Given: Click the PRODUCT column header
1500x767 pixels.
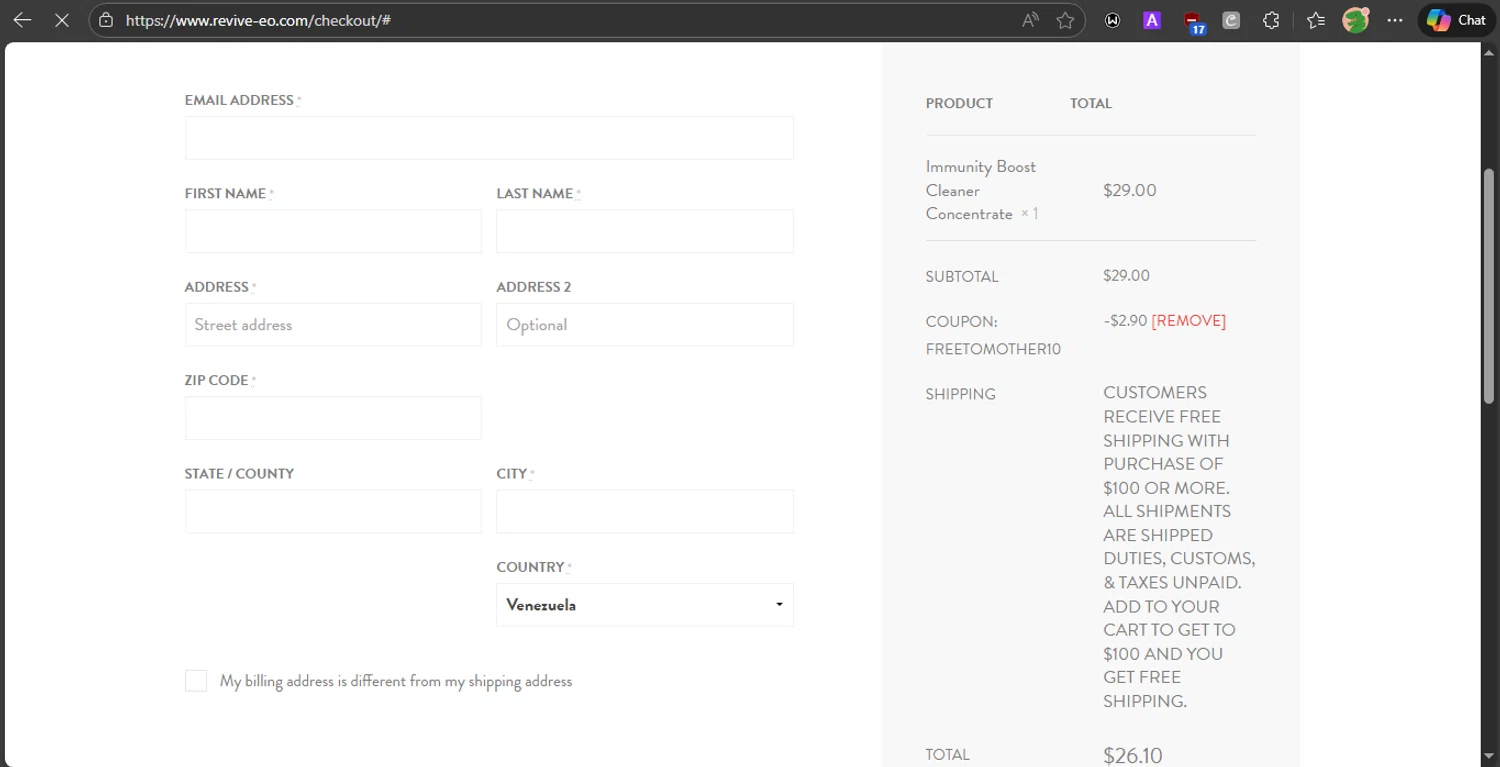Looking at the screenshot, I should pos(959,103).
